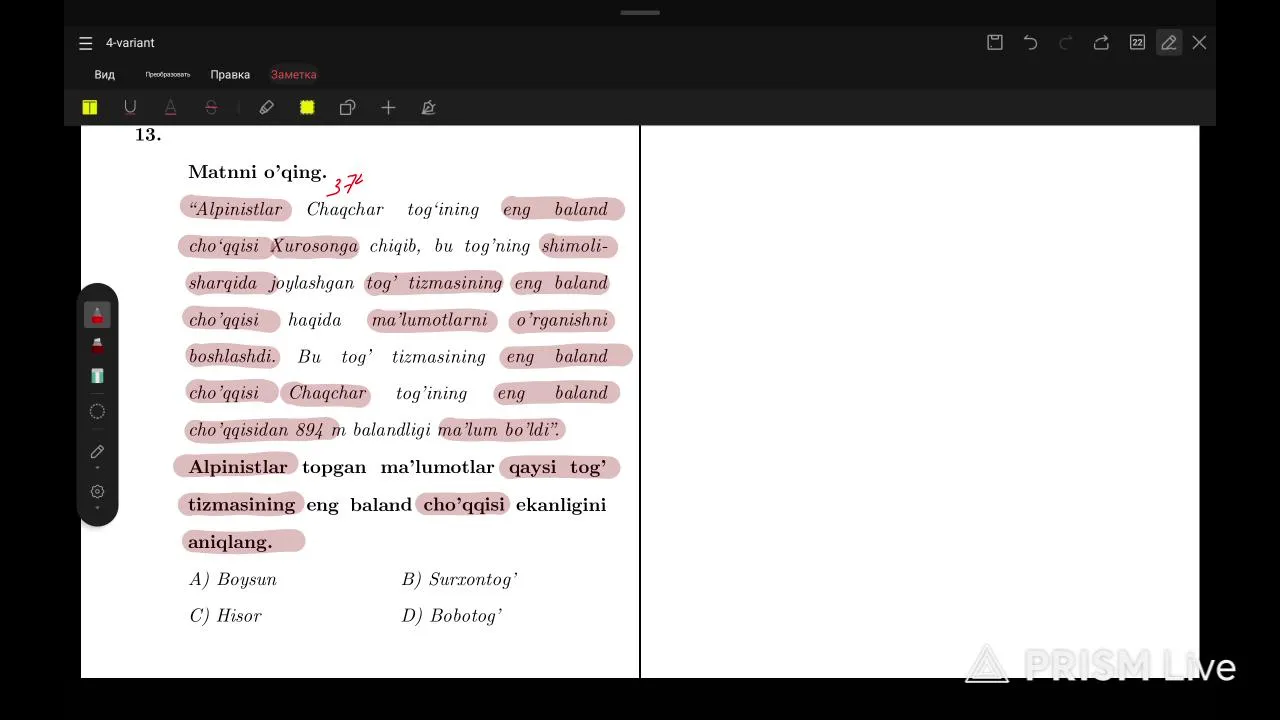Image resolution: width=1280 pixels, height=720 pixels.
Task: Select the eraser tool in toolbar
Action: tap(267, 108)
